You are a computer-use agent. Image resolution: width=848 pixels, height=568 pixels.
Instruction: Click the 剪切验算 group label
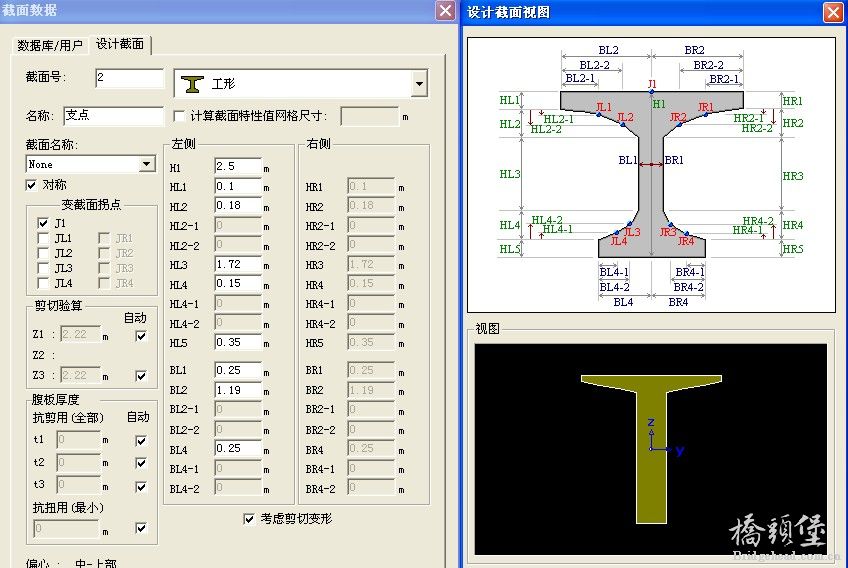(58, 306)
